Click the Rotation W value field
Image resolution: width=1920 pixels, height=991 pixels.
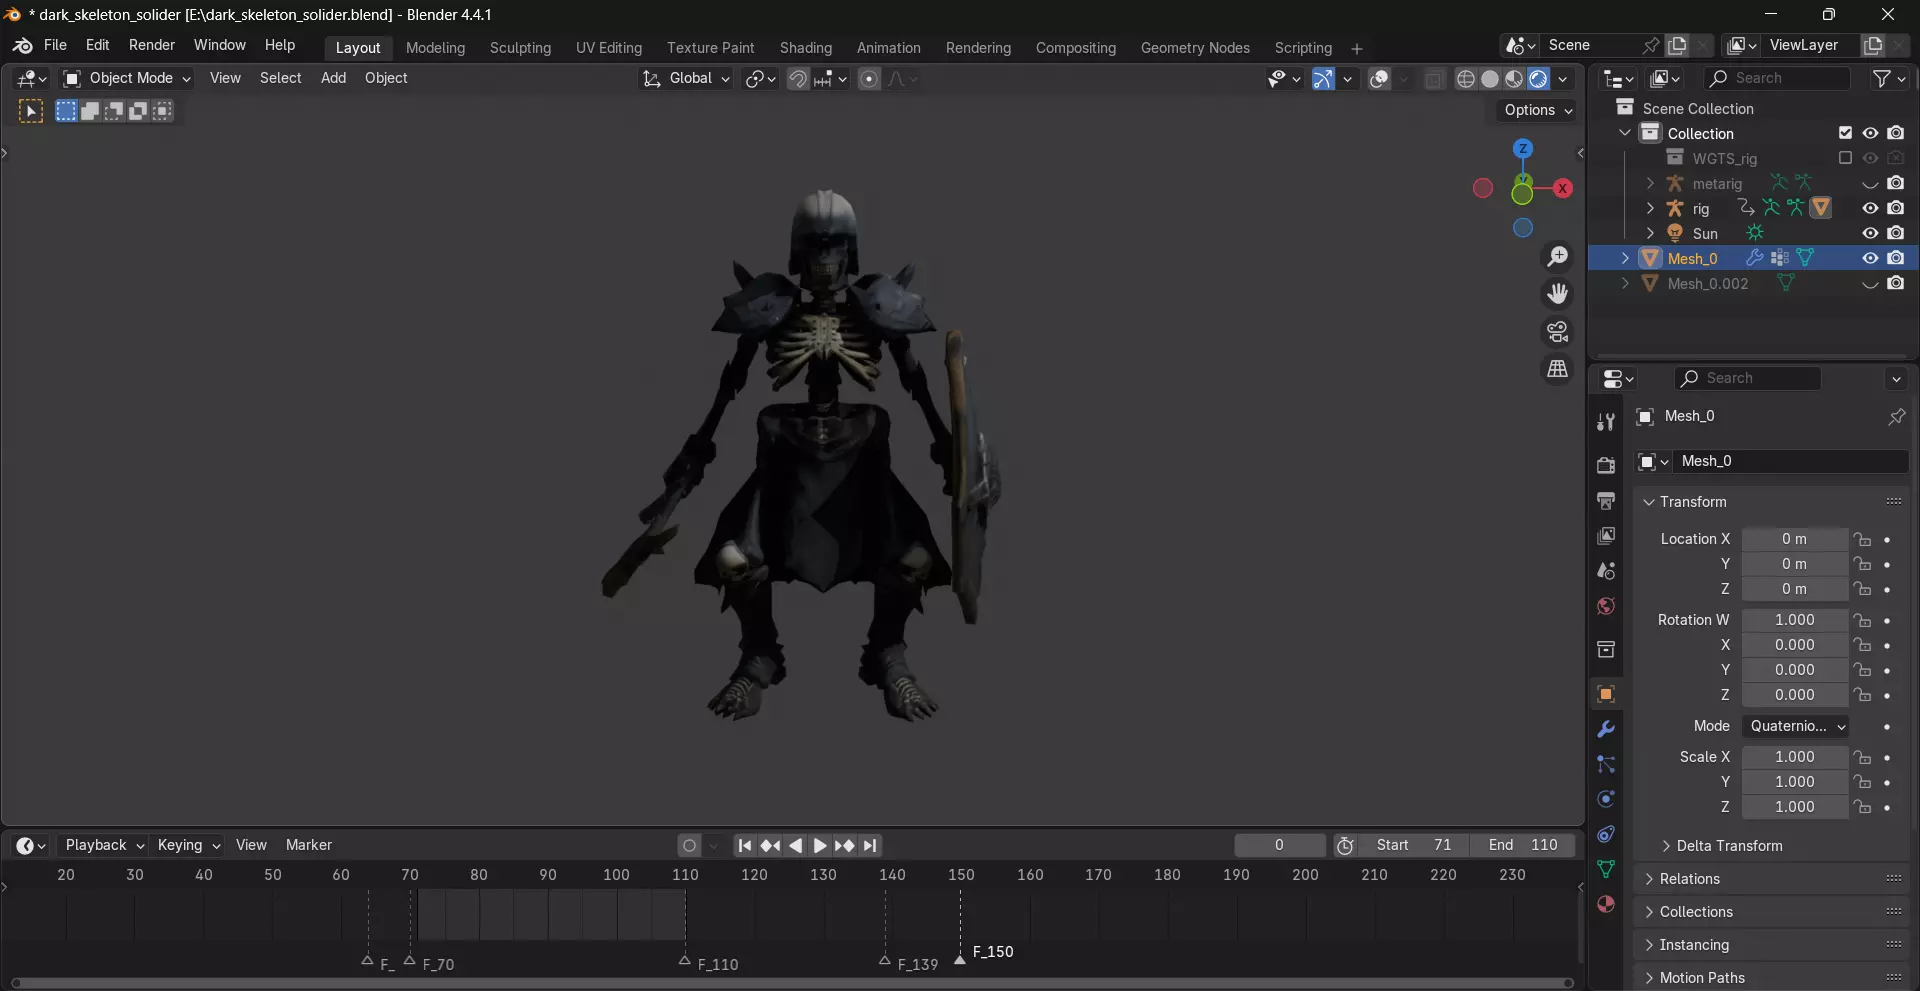click(1795, 620)
